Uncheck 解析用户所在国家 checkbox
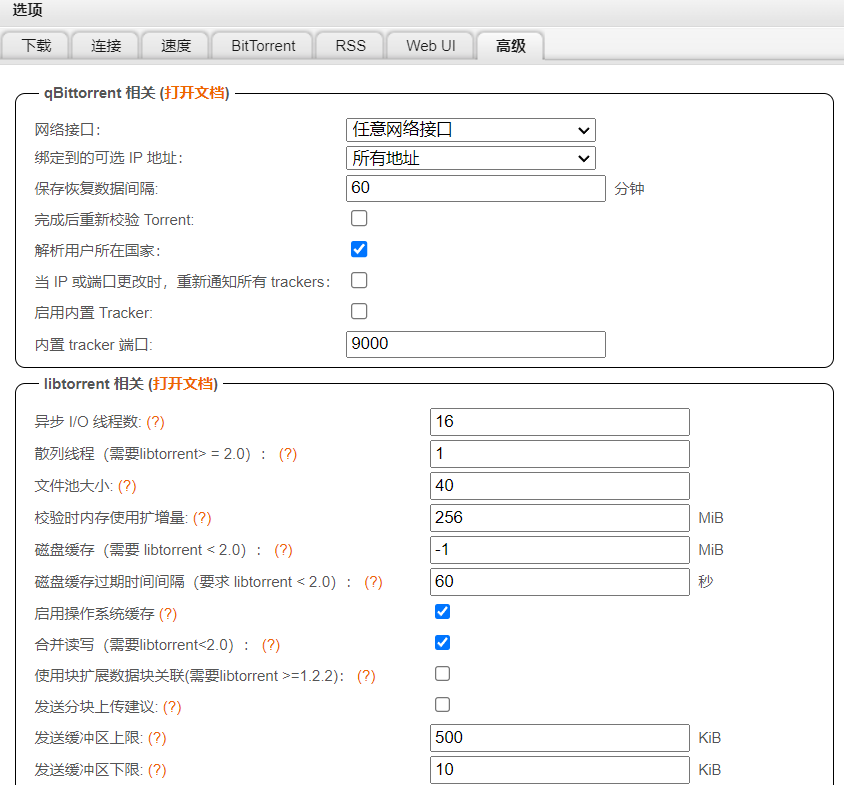This screenshot has height=785, width=844. pos(359,249)
